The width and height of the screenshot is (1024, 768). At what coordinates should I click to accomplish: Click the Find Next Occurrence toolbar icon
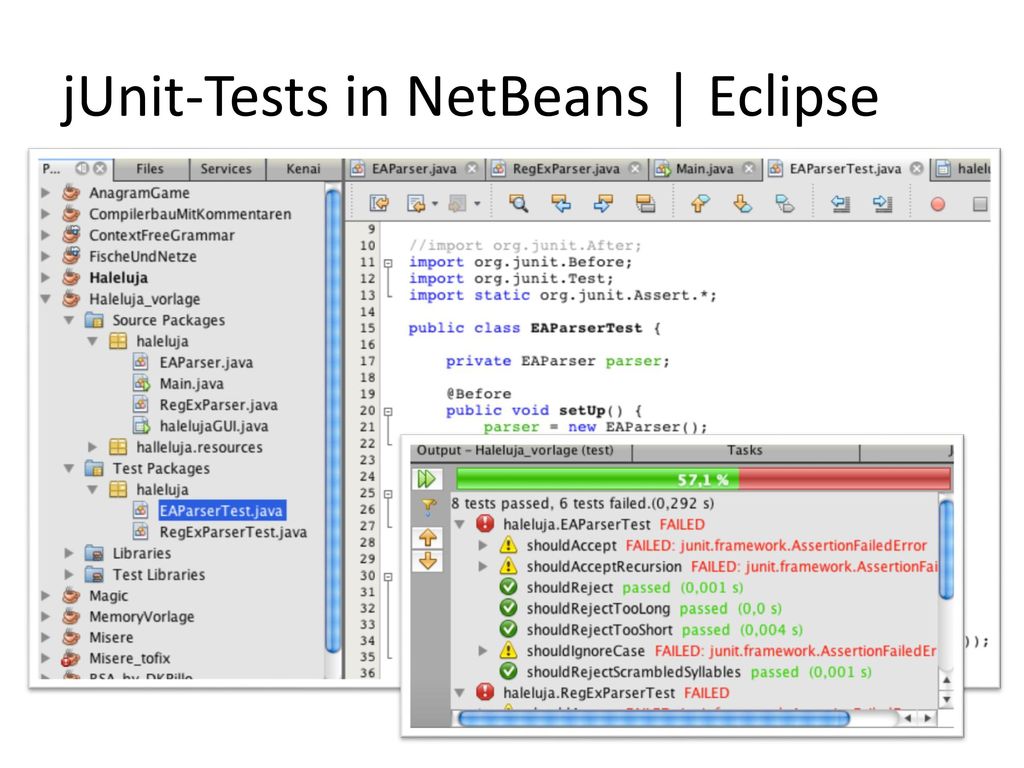click(x=603, y=204)
